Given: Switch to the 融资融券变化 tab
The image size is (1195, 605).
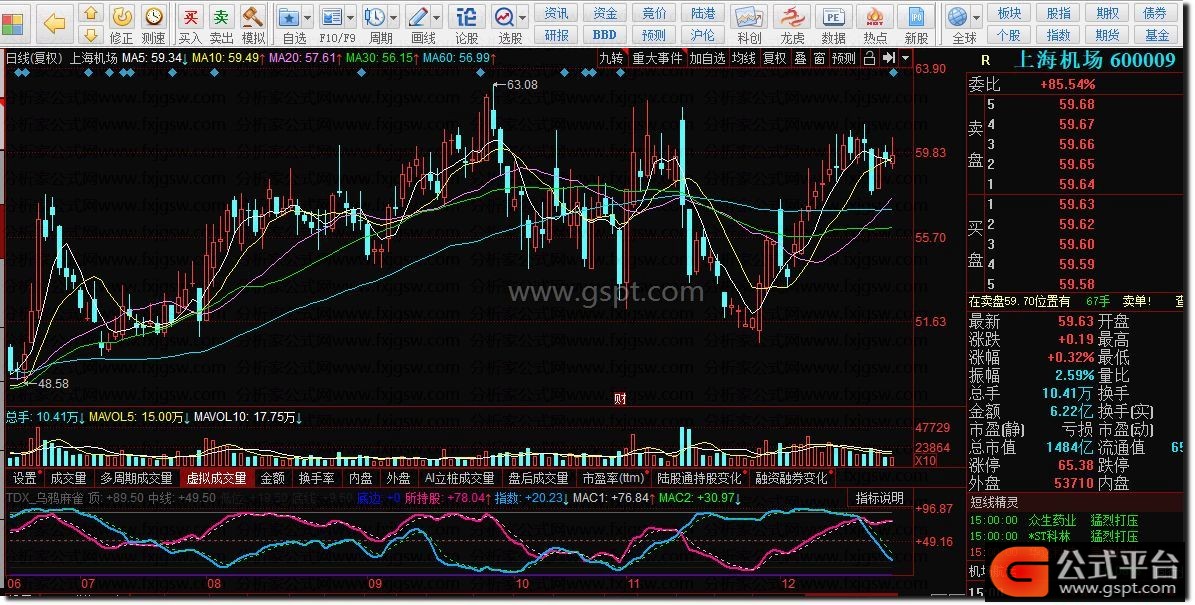Looking at the screenshot, I should click(x=792, y=478).
